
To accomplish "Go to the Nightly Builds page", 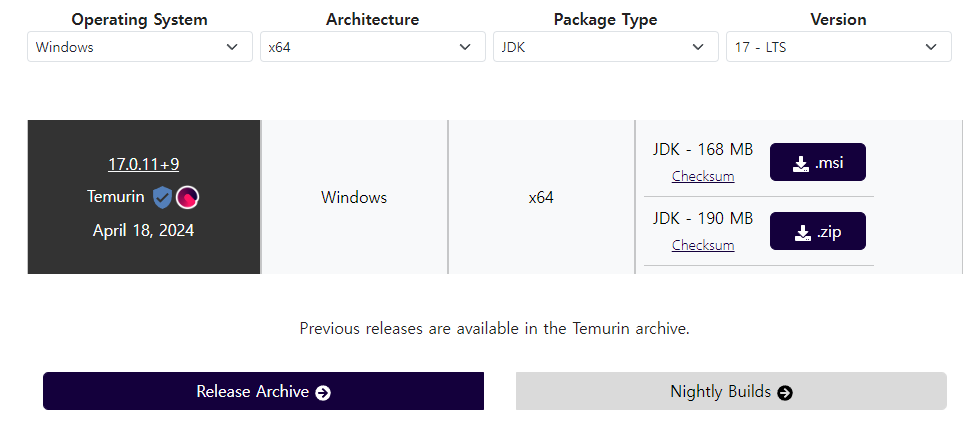I will pos(731,391).
